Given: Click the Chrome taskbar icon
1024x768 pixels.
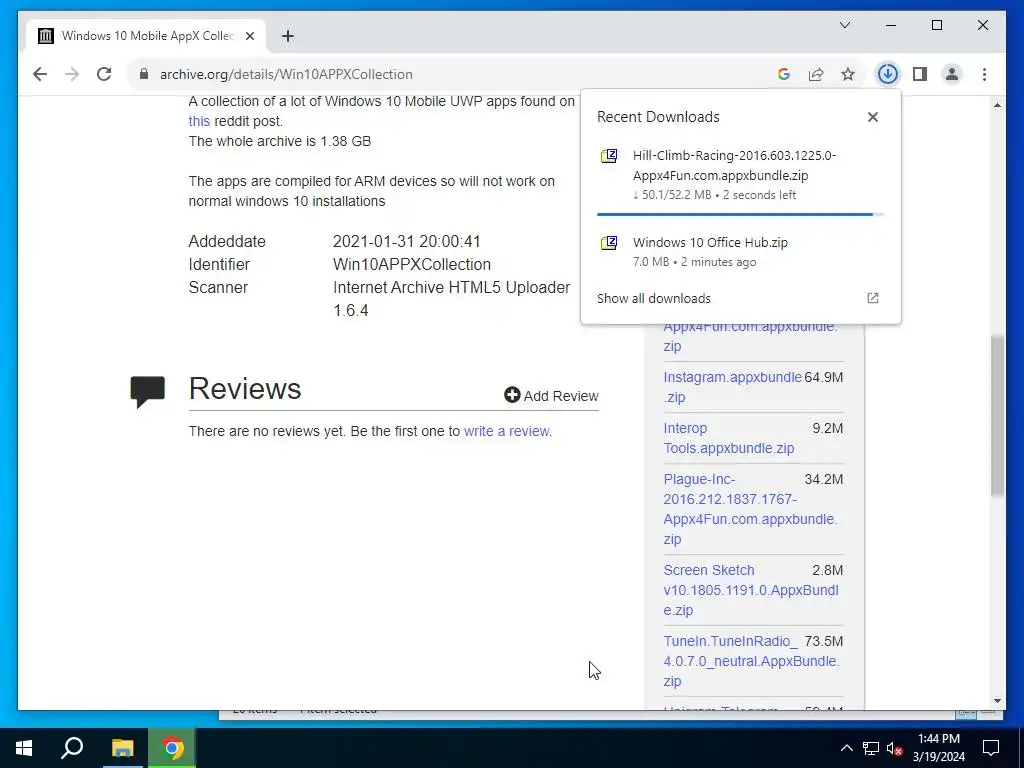Looking at the screenshot, I should [x=172, y=748].
